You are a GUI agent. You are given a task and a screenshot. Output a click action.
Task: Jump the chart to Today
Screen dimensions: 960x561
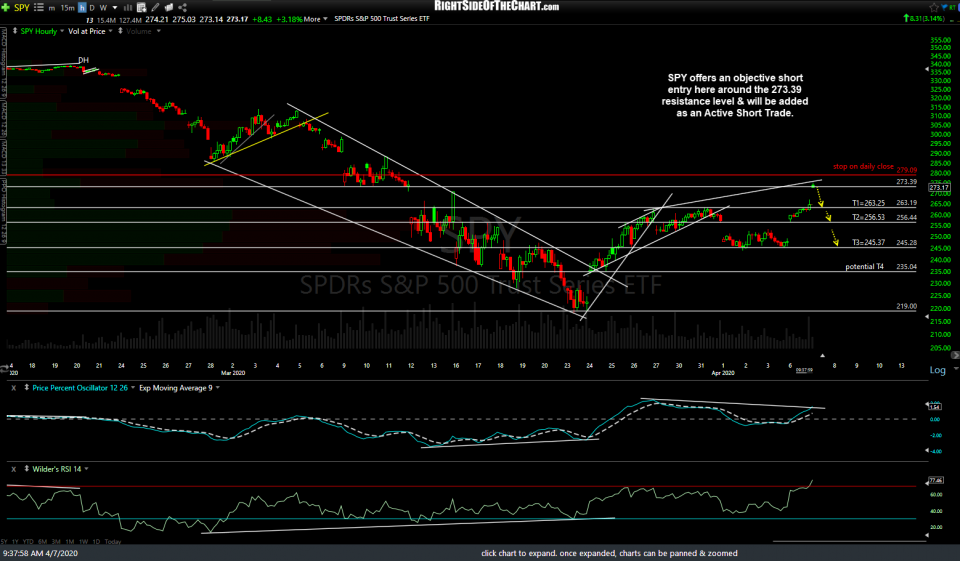point(113,541)
